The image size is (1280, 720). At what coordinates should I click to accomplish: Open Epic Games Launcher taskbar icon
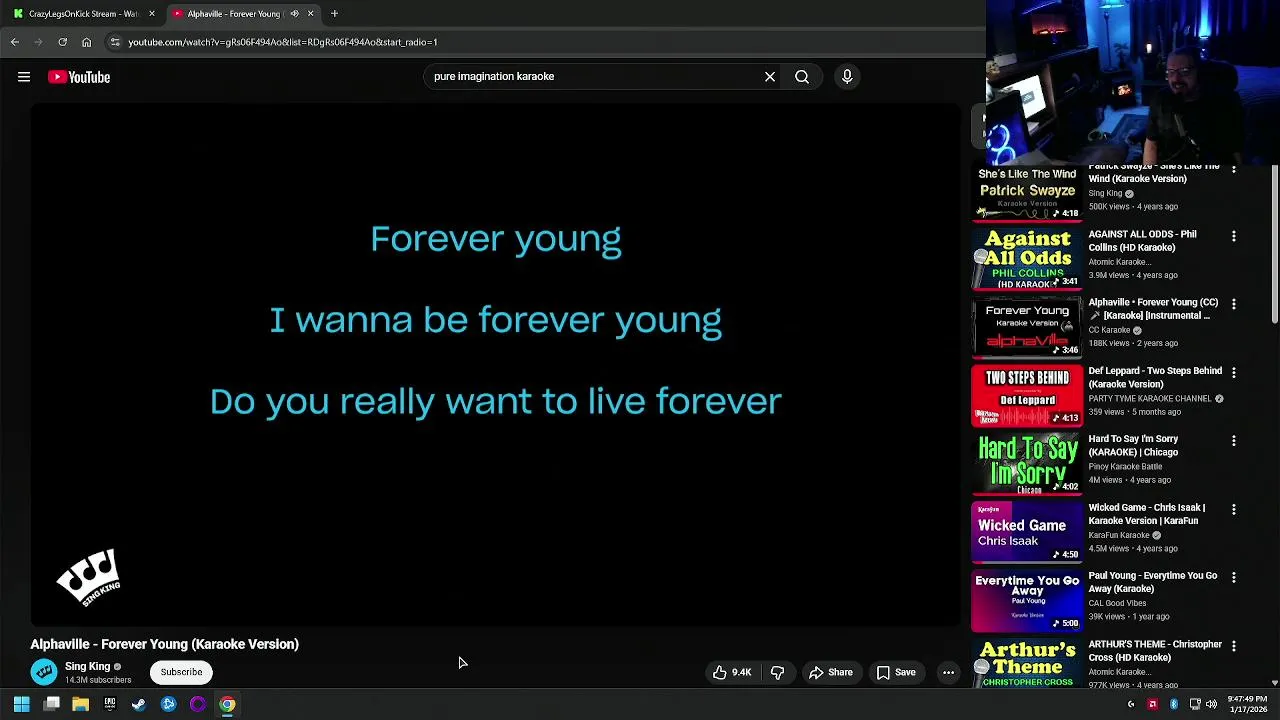coord(110,705)
